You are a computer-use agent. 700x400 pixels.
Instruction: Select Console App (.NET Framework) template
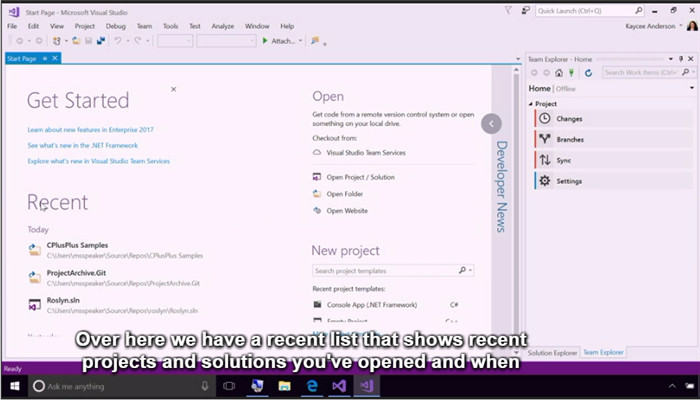[387, 305]
